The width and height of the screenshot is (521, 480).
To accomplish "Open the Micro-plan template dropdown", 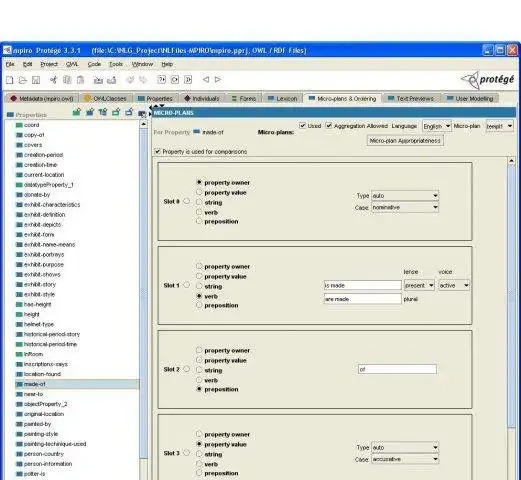I will [x=499, y=126].
